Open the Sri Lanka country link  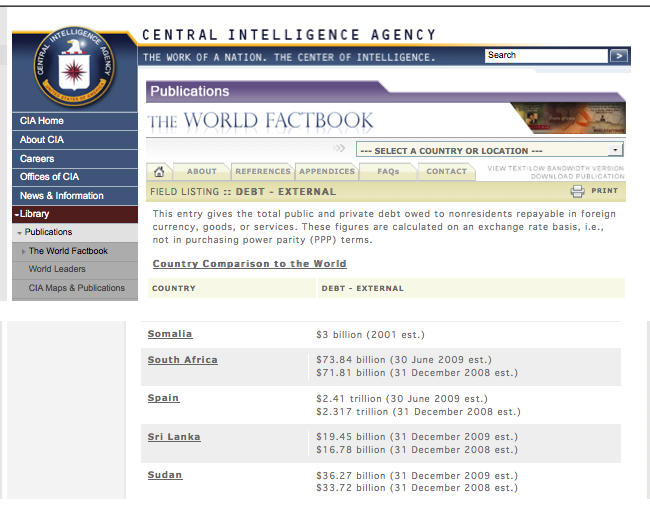[174, 437]
